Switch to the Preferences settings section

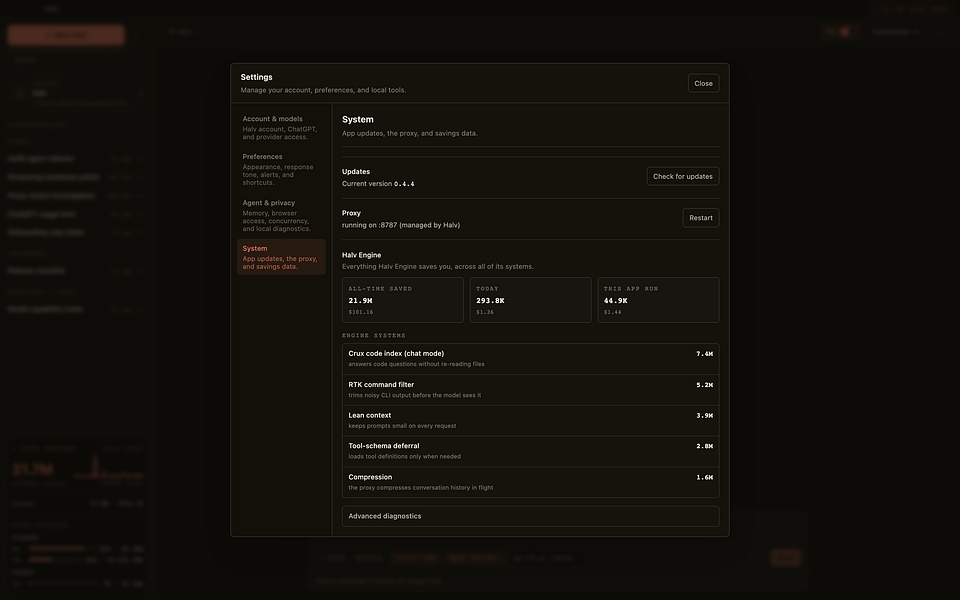coord(280,169)
